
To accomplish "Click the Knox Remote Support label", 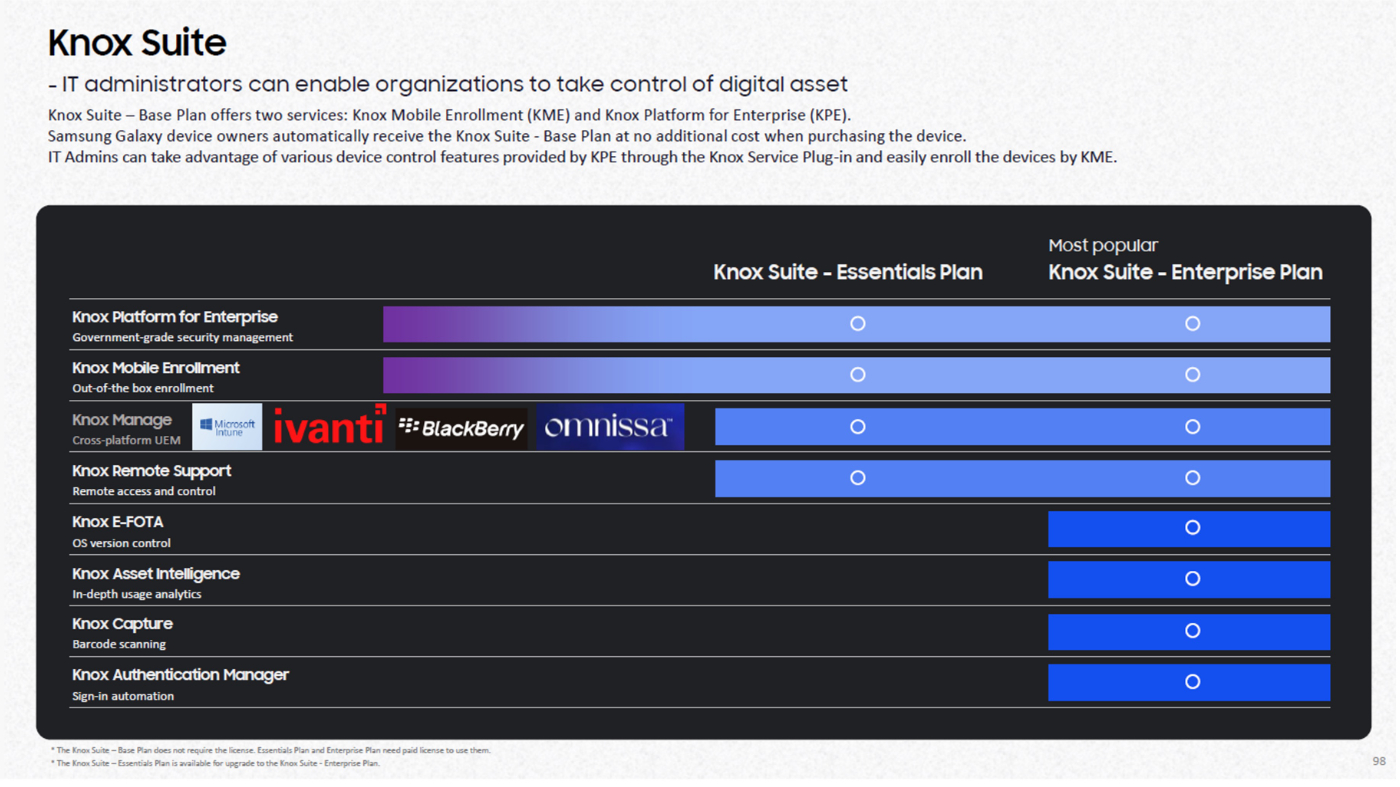I will (x=151, y=471).
